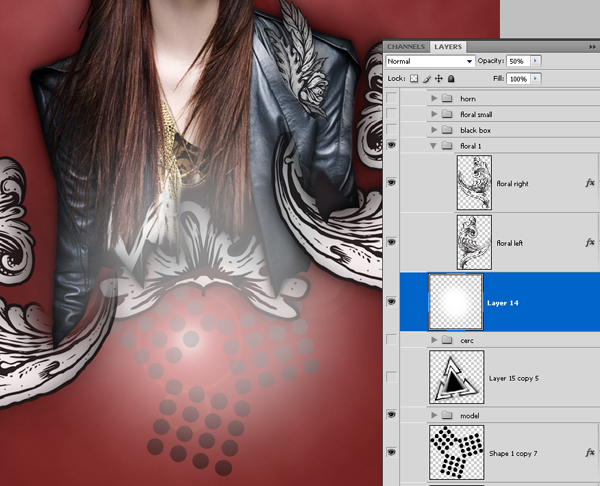Expand the floral small group

click(x=434, y=114)
